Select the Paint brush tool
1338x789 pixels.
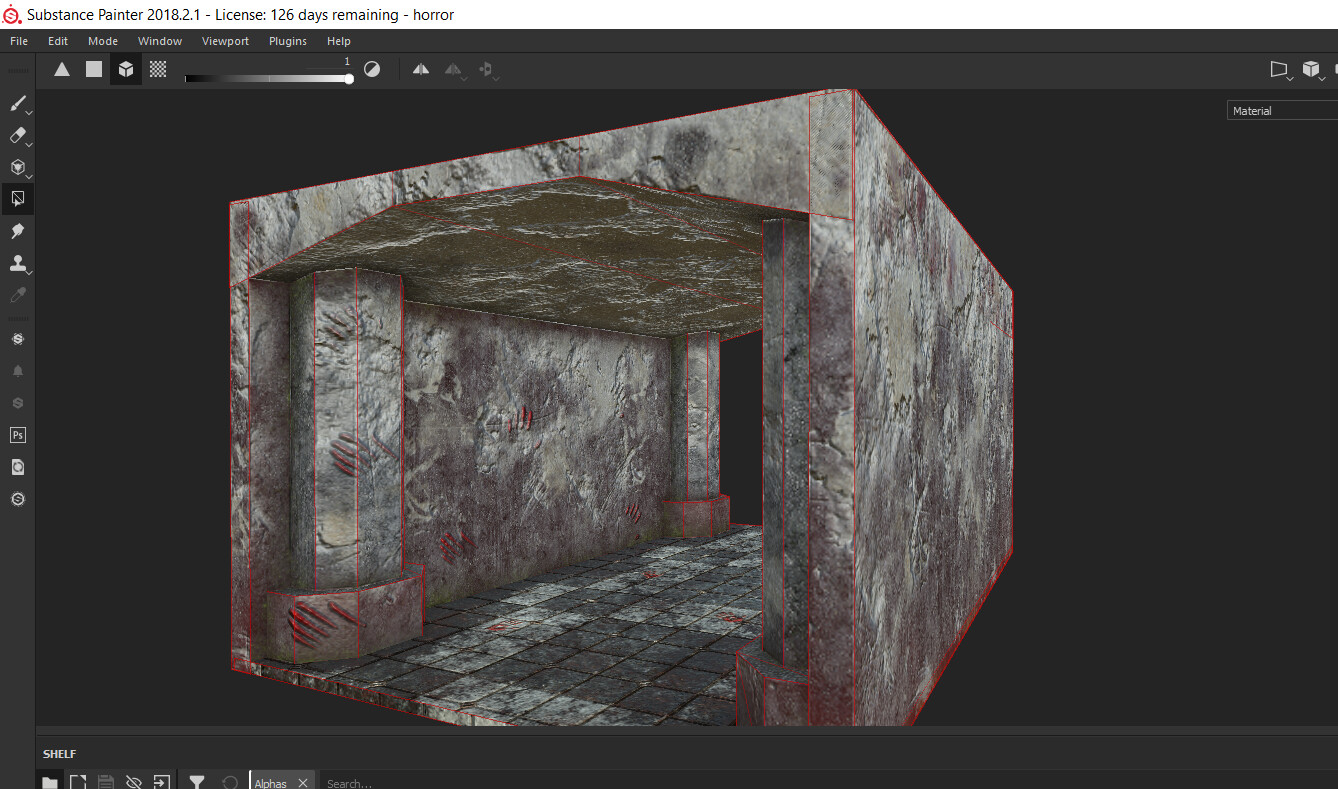17,103
